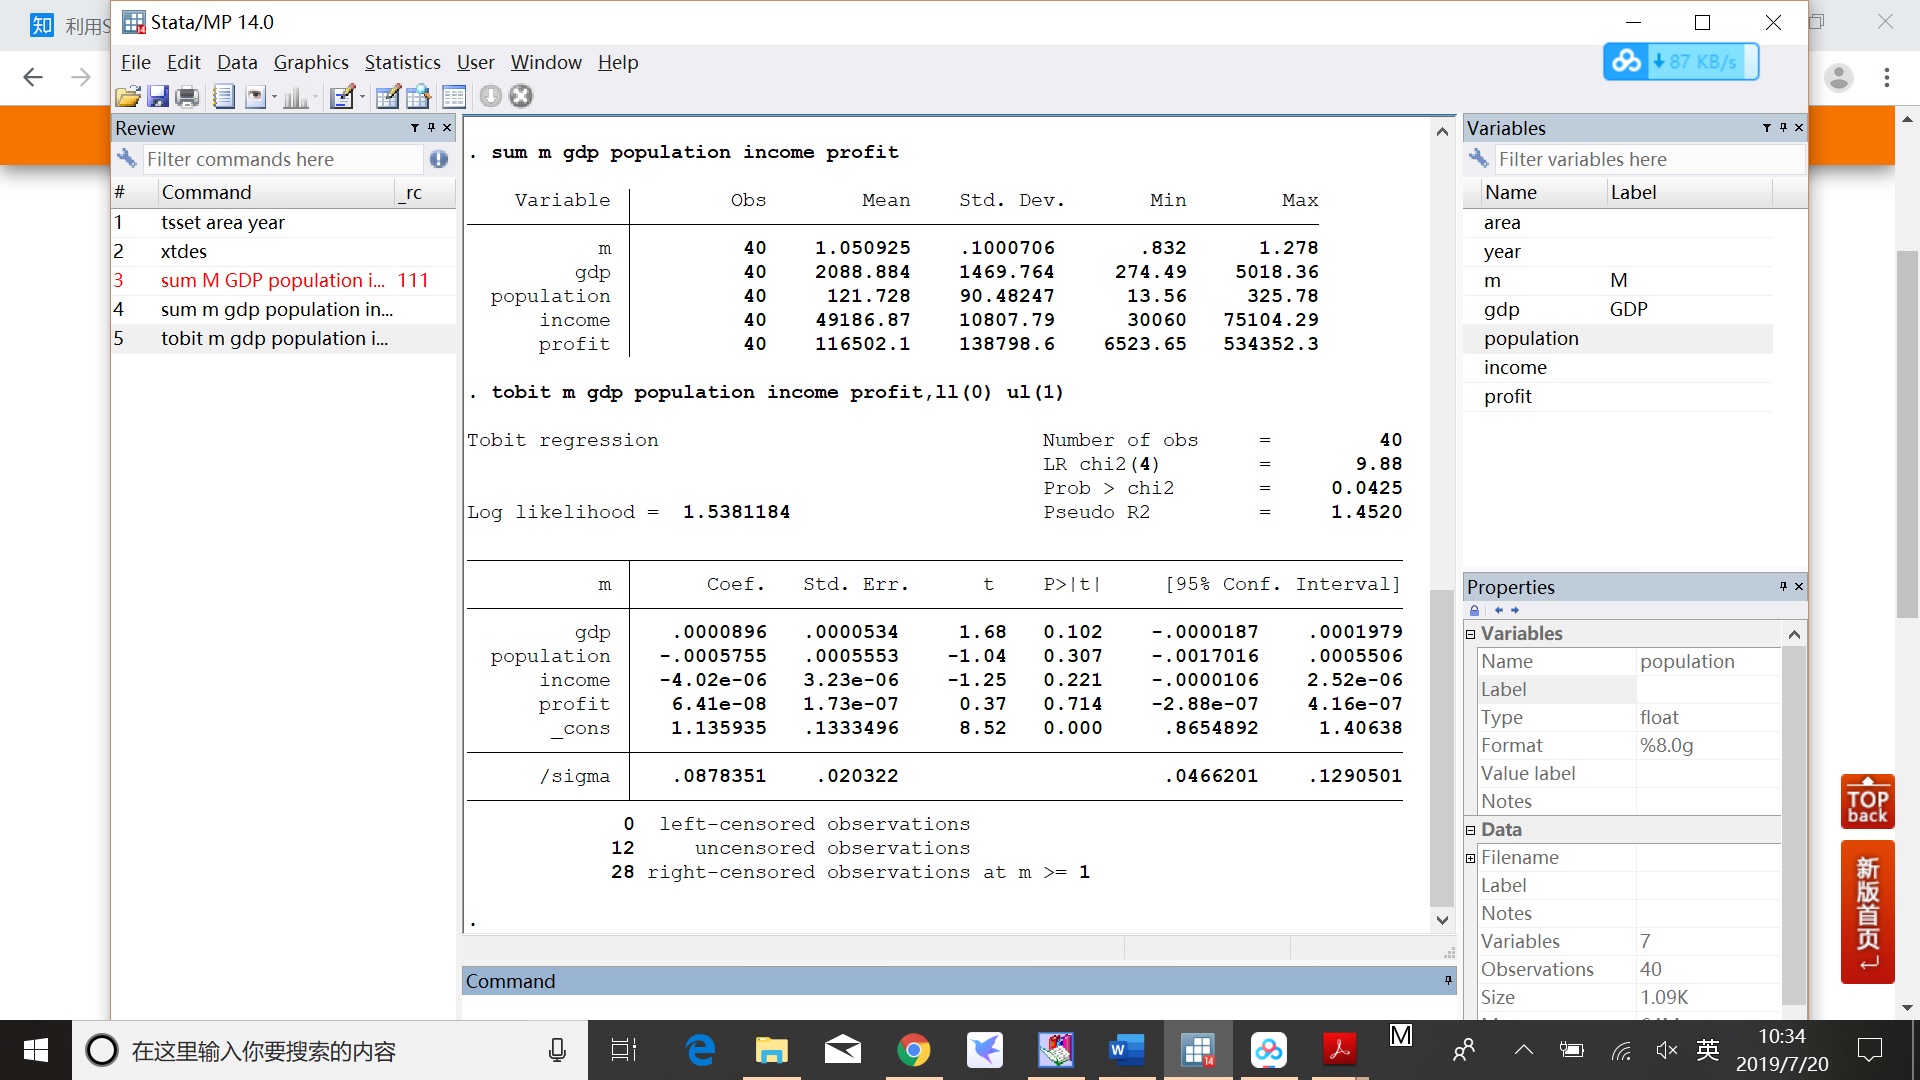Screen dimensions: 1920x1080
Task: Open the Statistics menu
Action: click(402, 62)
